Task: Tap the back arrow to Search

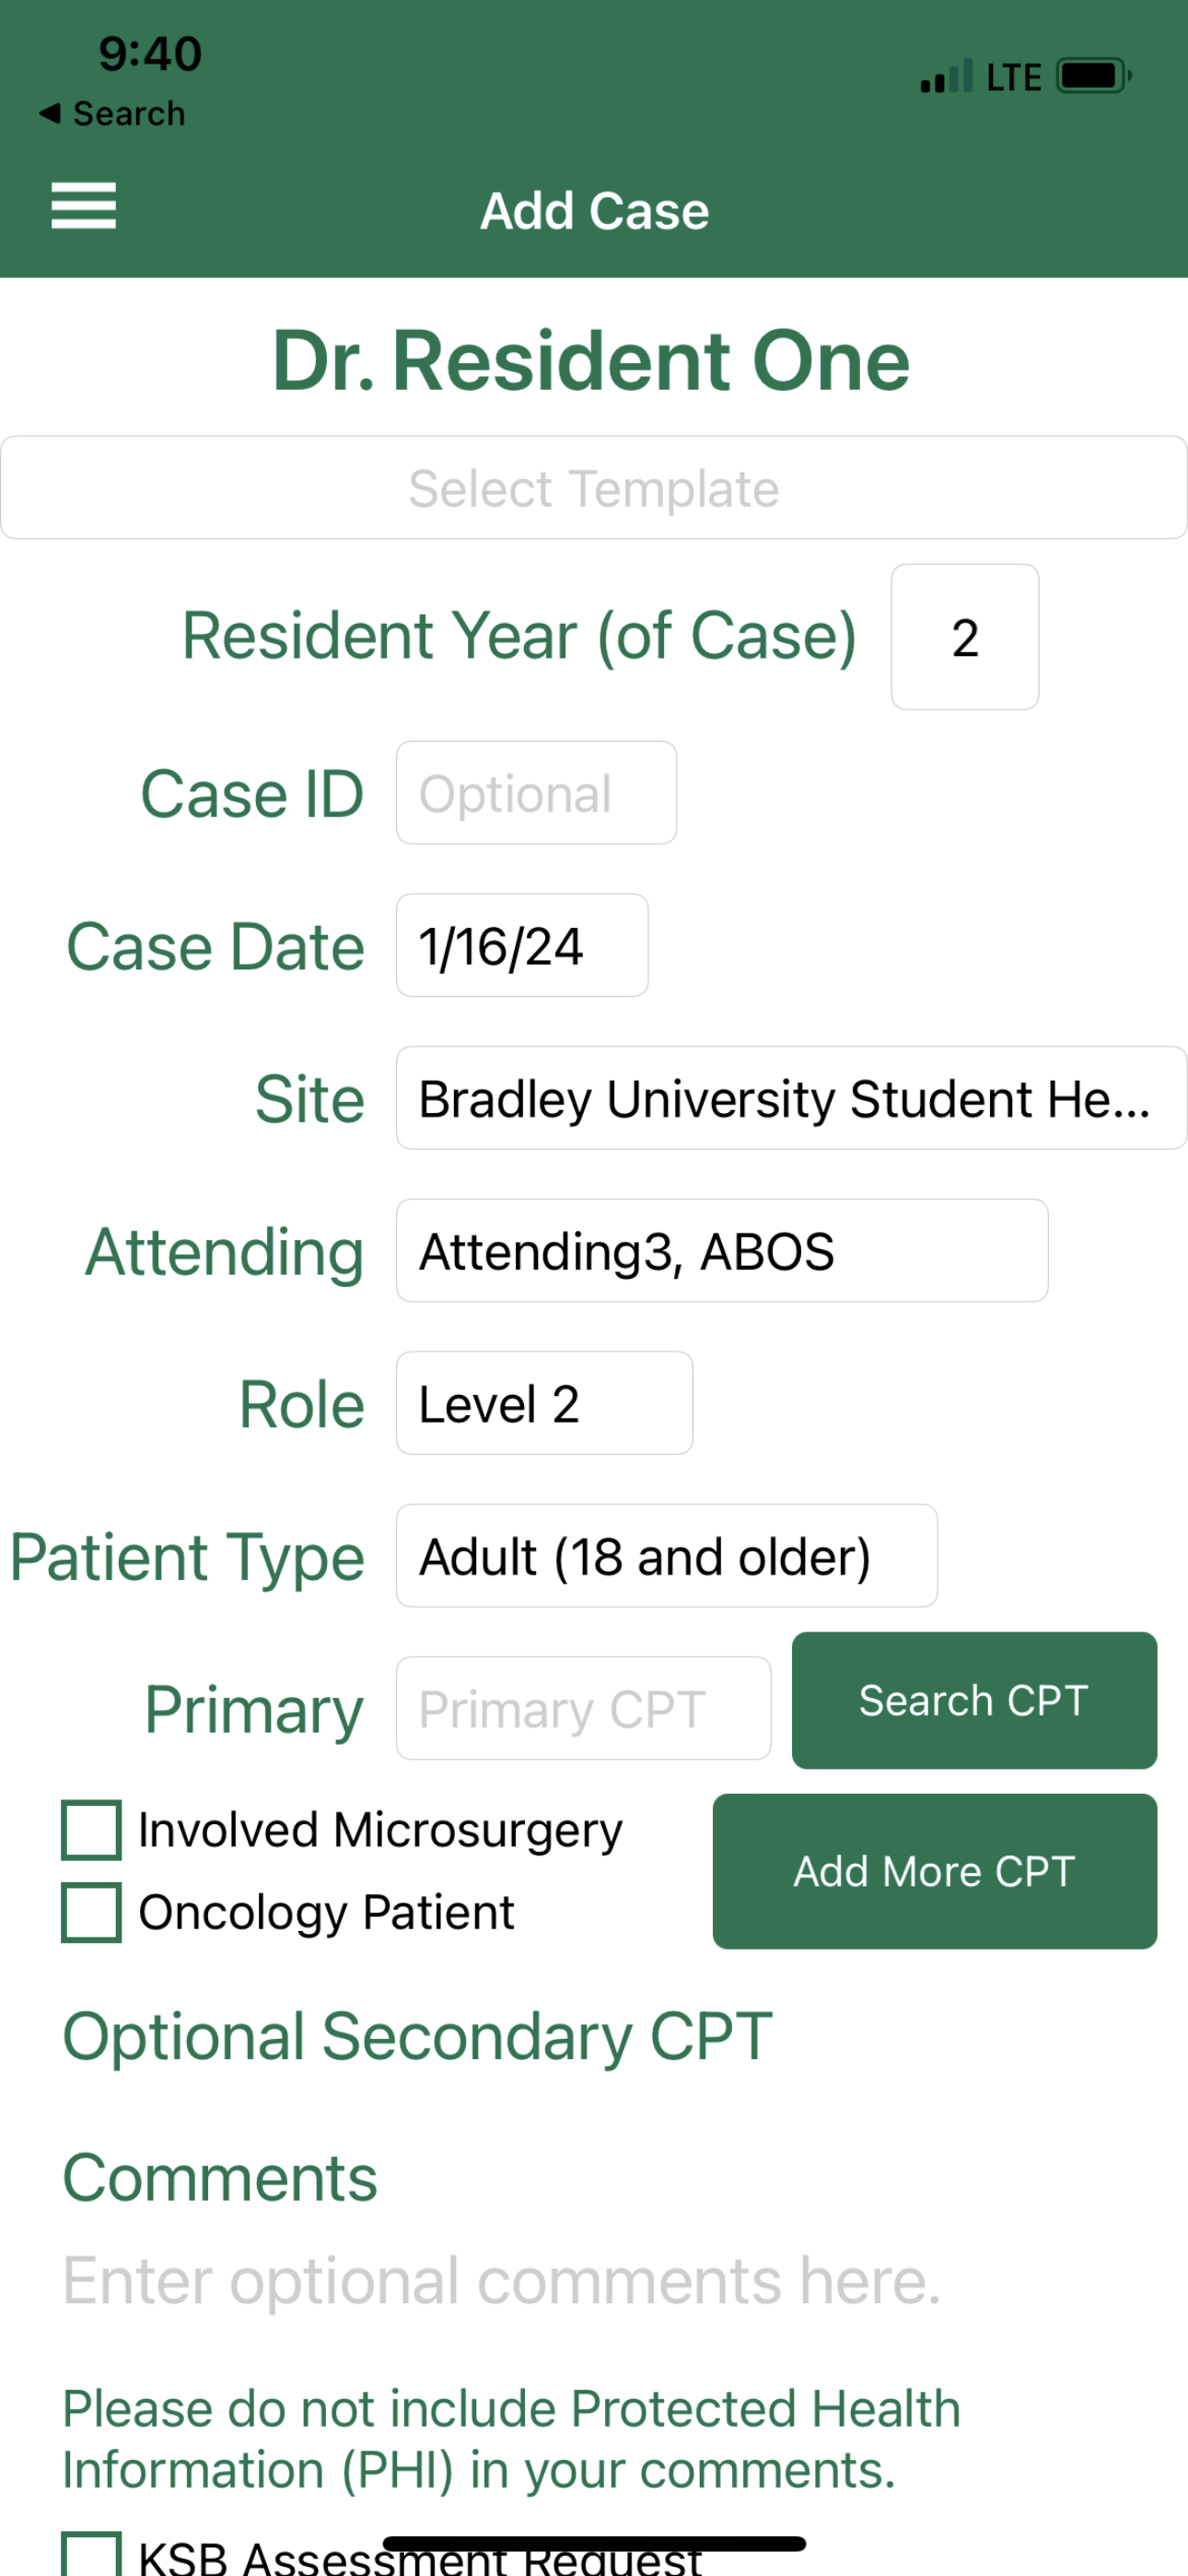Action: (50, 113)
